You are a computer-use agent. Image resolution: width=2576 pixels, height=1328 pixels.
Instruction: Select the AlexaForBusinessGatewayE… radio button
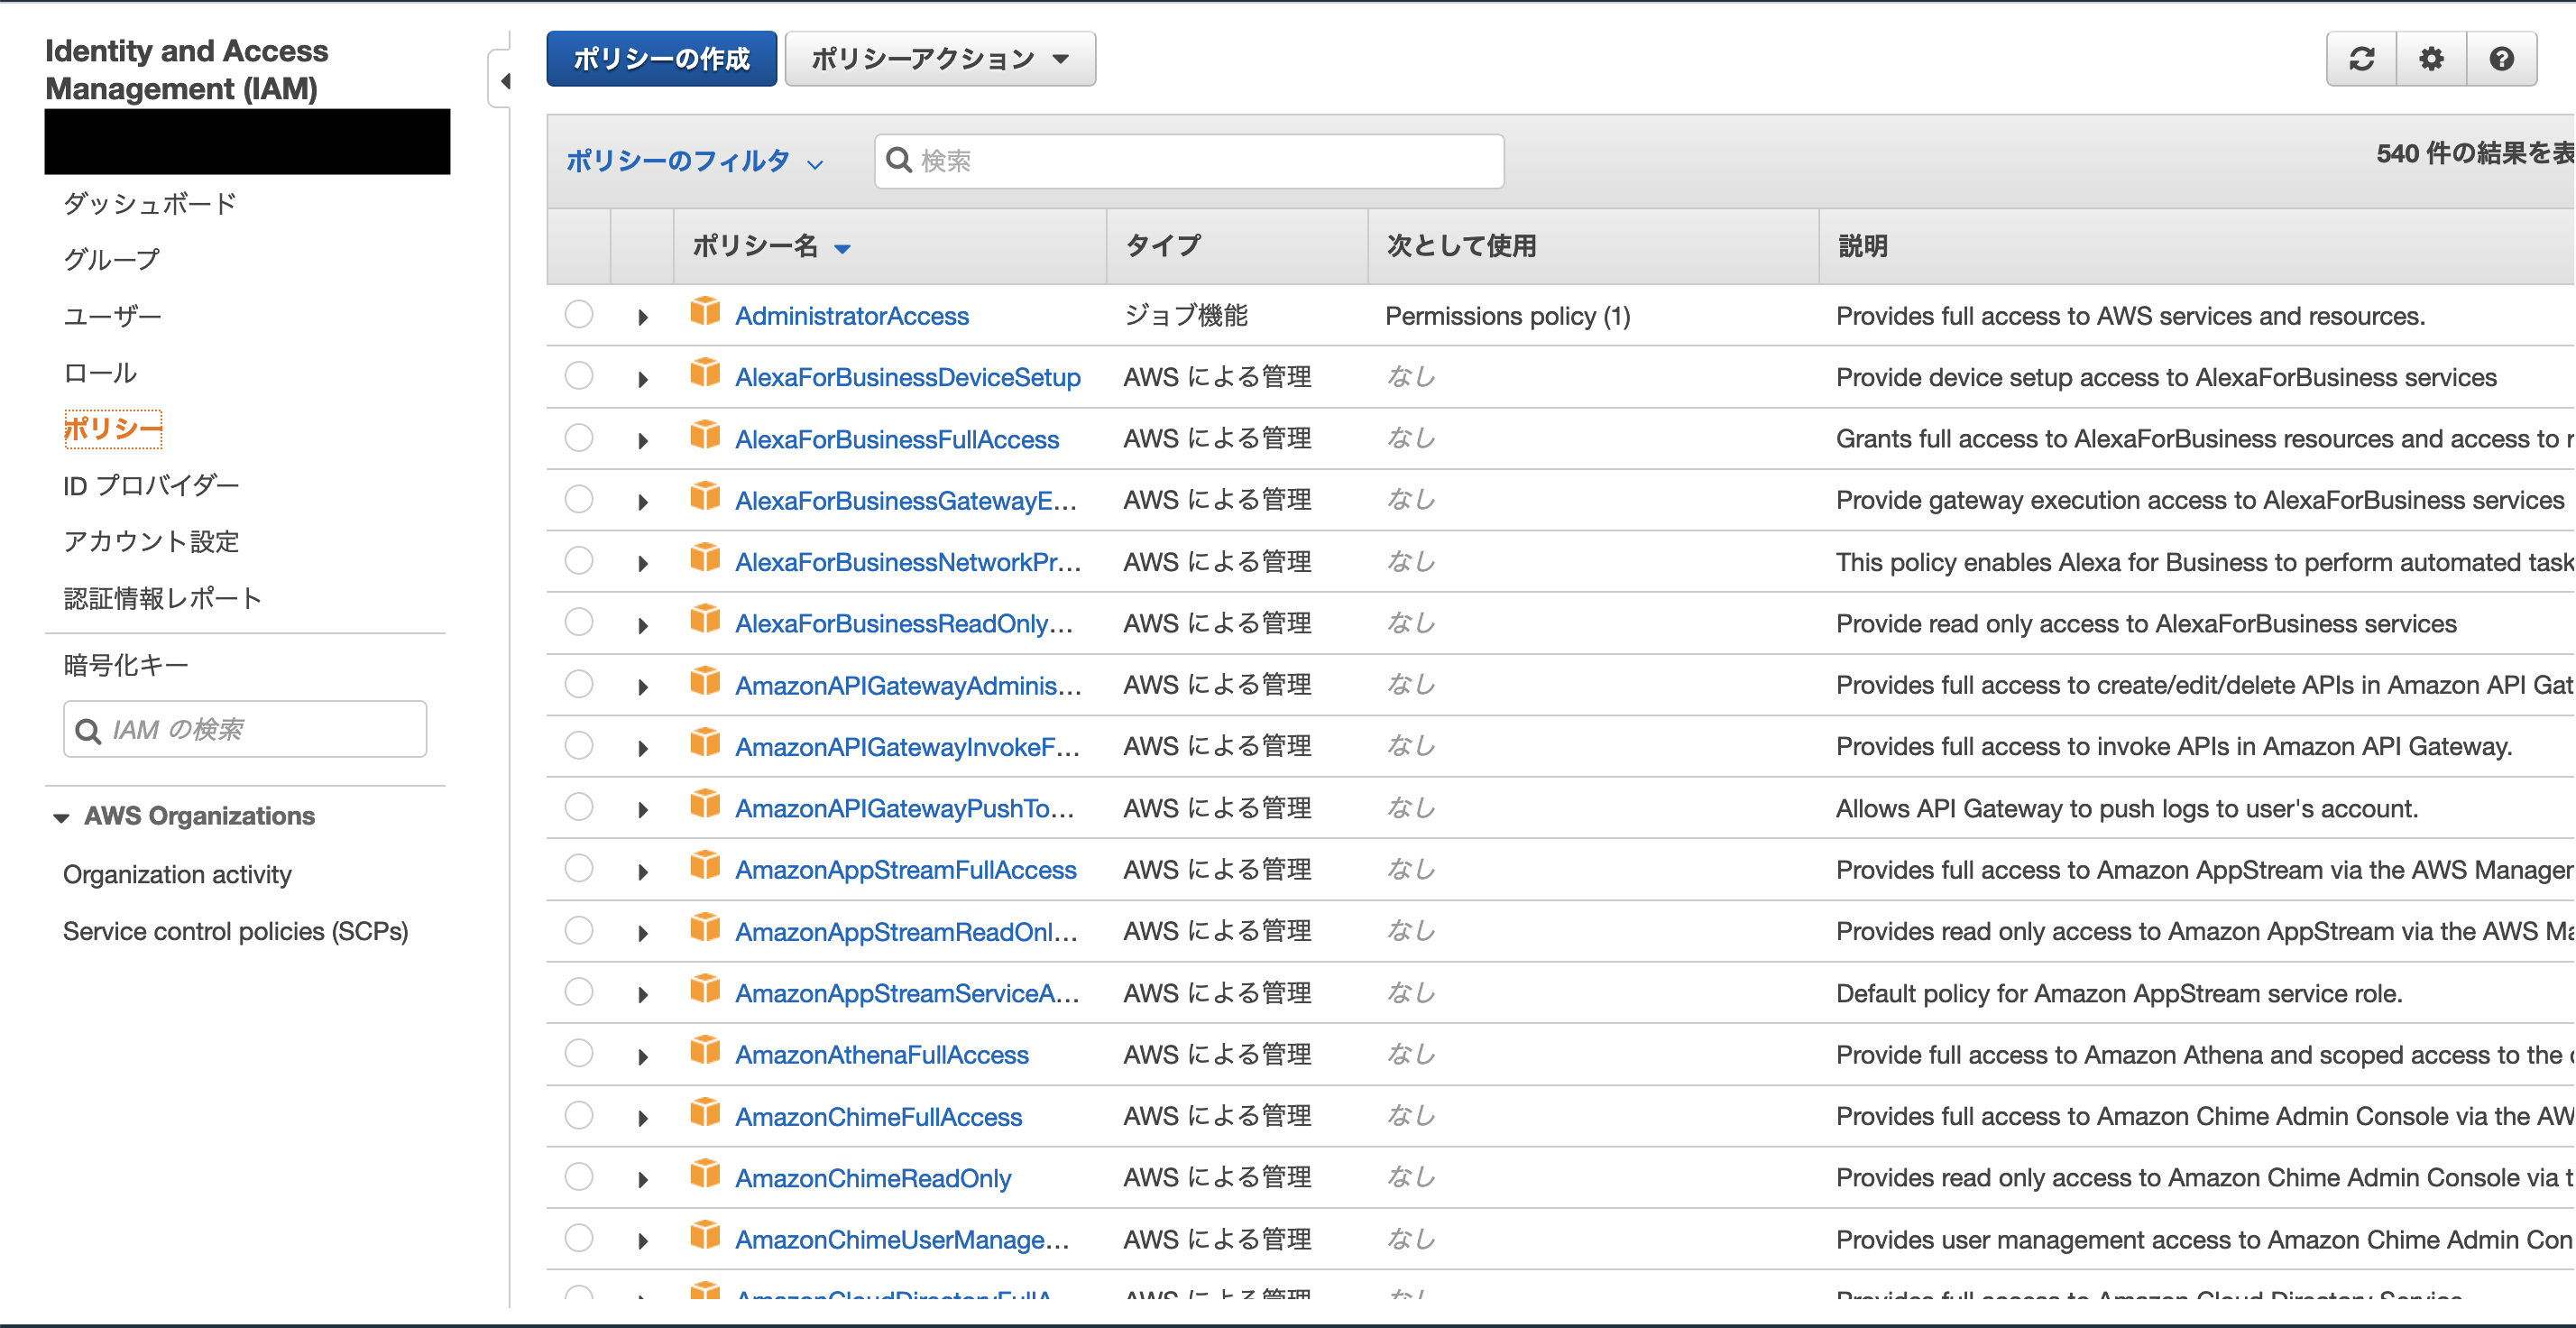click(x=579, y=499)
